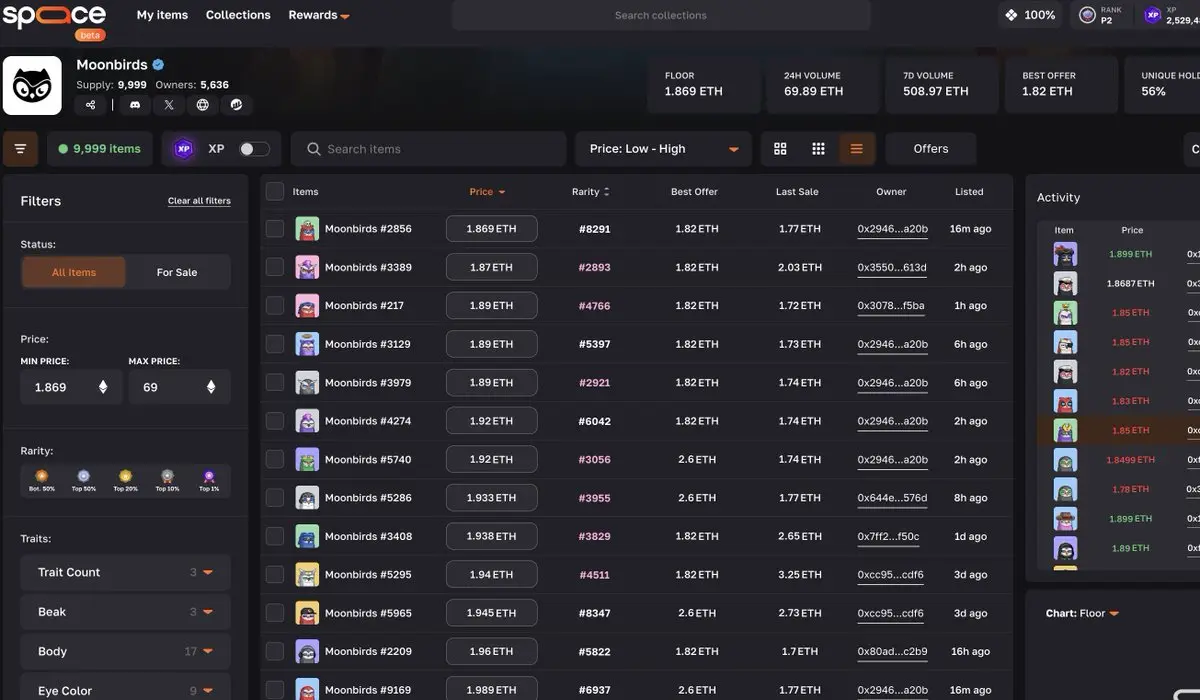Expand the Trait Count filter

[x=126, y=572]
